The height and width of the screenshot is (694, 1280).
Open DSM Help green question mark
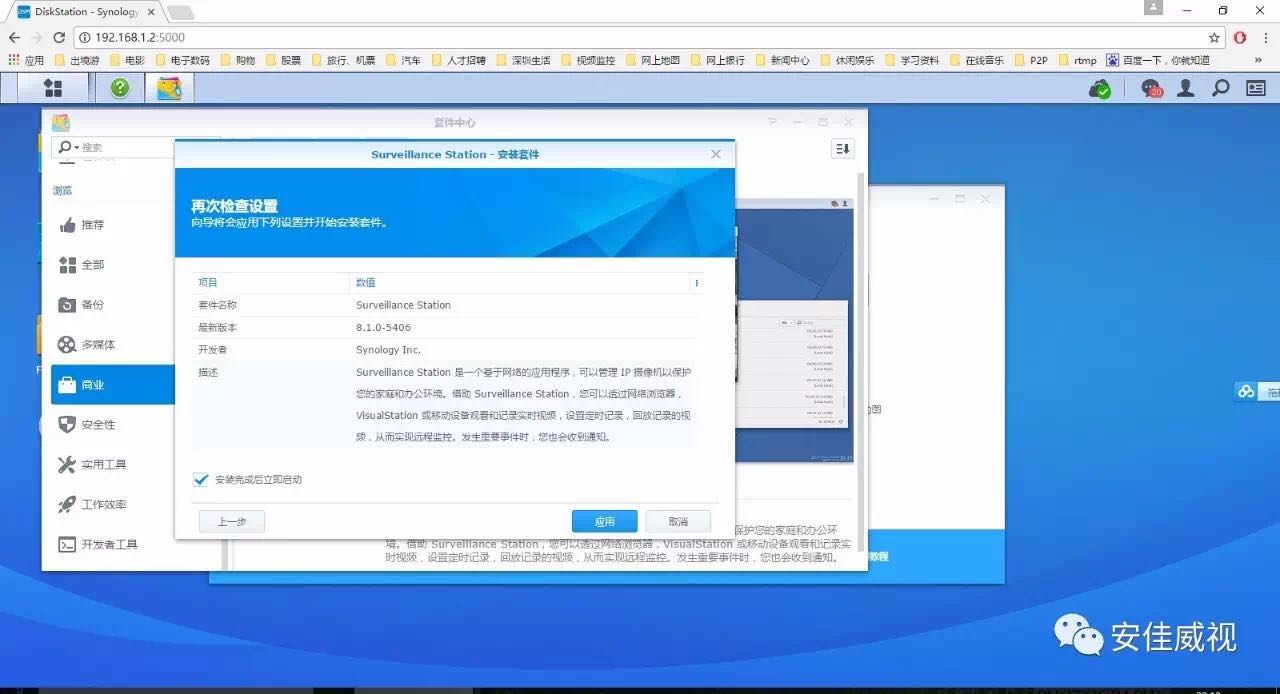tap(120, 88)
